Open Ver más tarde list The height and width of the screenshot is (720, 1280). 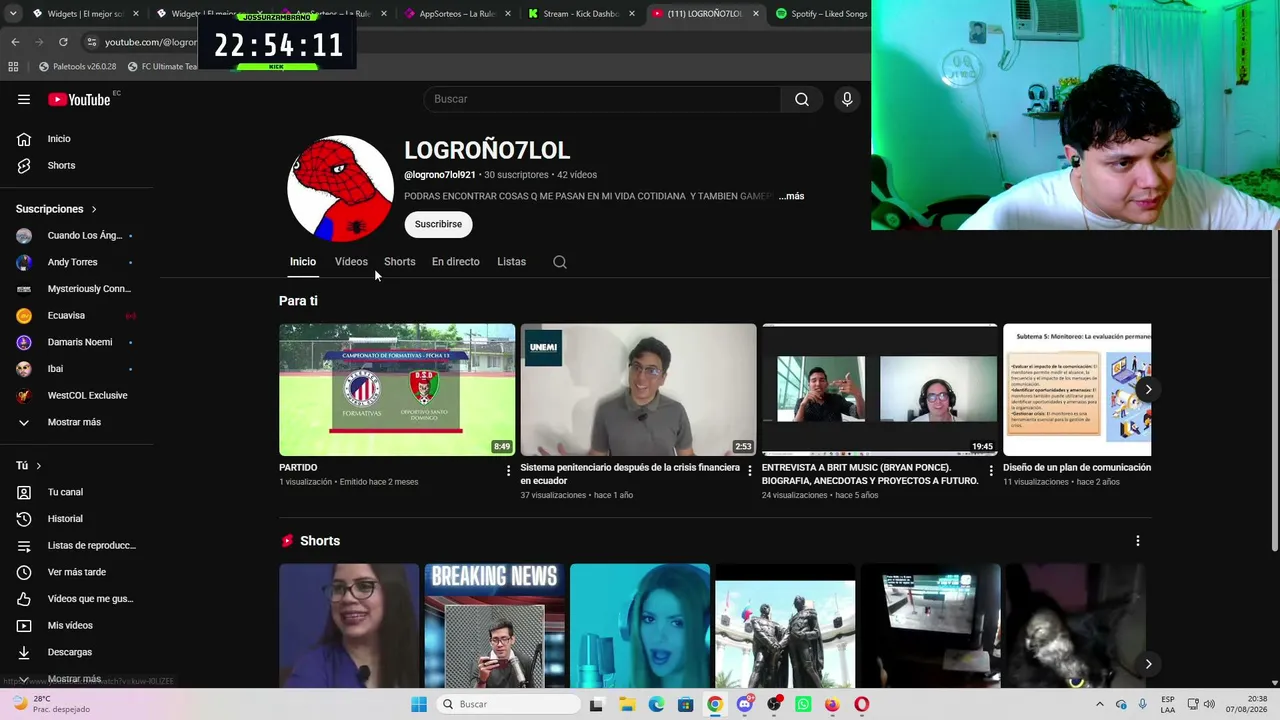[76, 572]
